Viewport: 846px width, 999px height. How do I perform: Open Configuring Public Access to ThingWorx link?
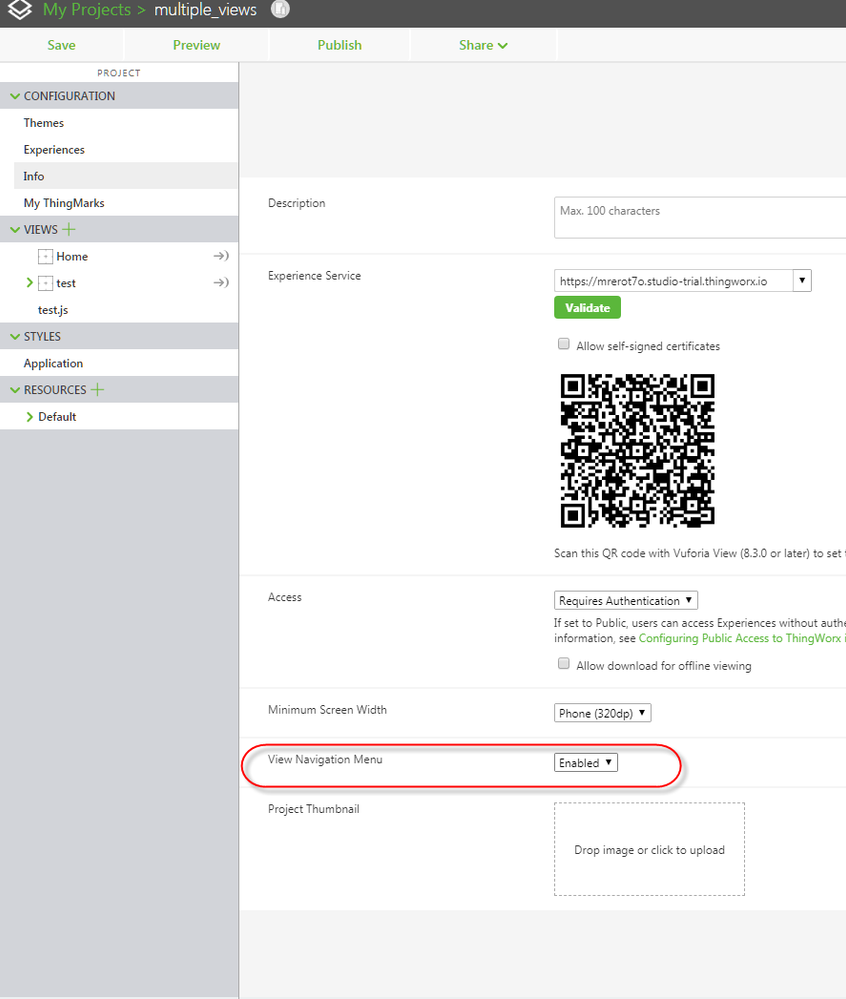(741, 638)
